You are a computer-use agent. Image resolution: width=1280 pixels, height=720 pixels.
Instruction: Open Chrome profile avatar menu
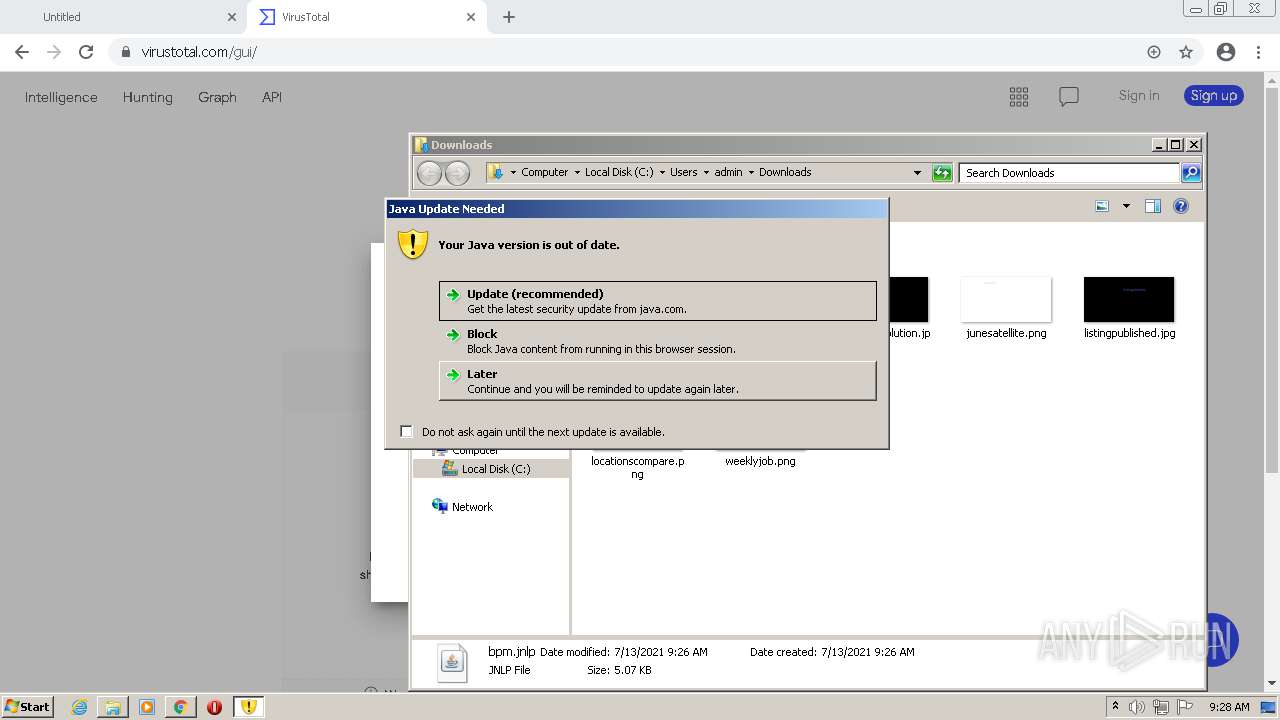[1226, 52]
